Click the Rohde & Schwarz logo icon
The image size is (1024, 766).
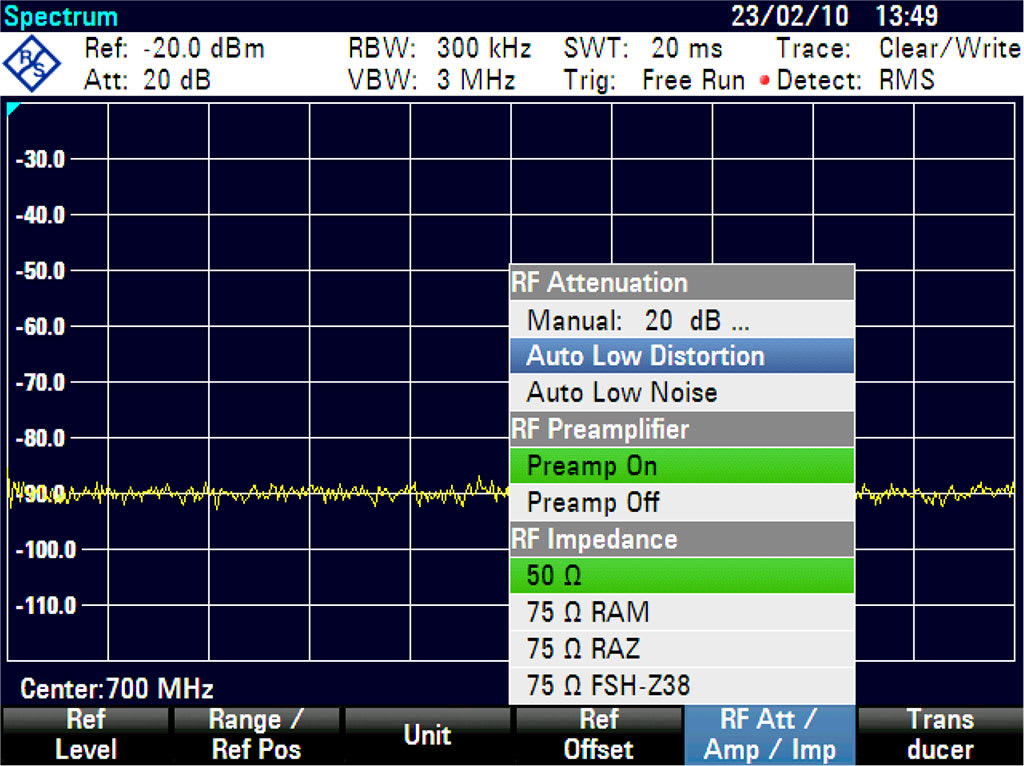point(31,64)
